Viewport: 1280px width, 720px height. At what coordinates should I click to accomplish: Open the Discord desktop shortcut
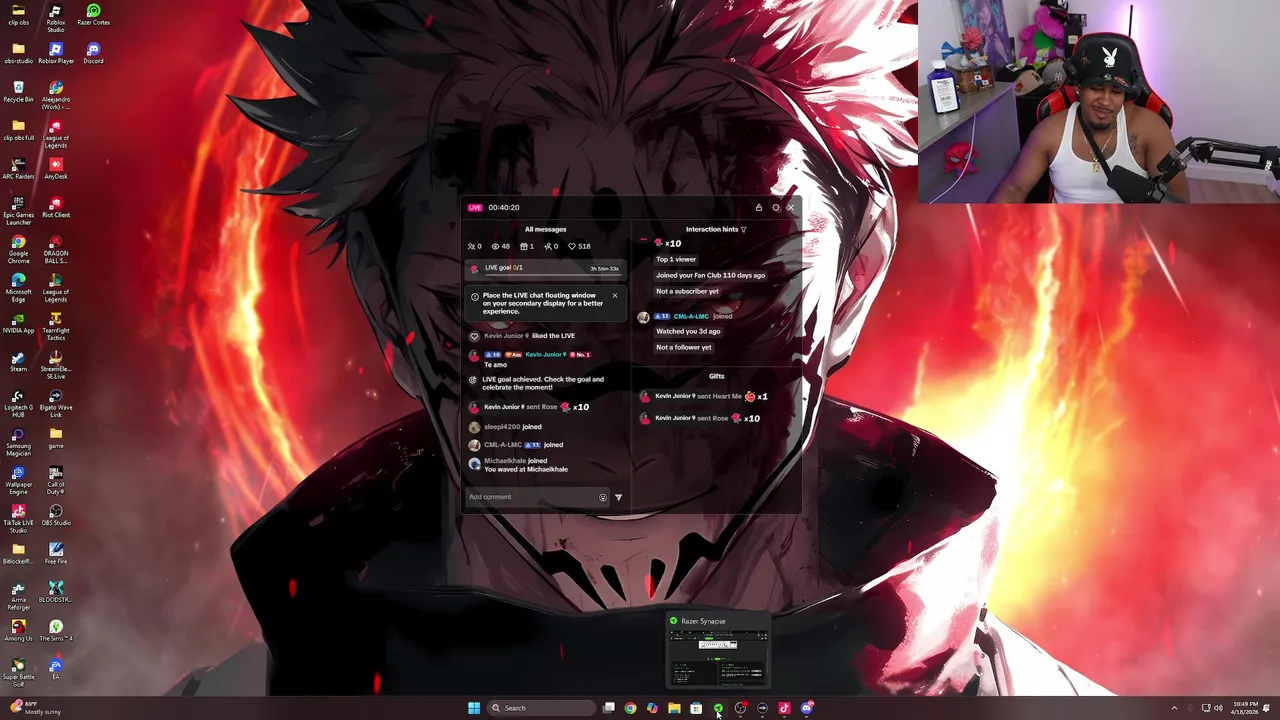coord(93,53)
